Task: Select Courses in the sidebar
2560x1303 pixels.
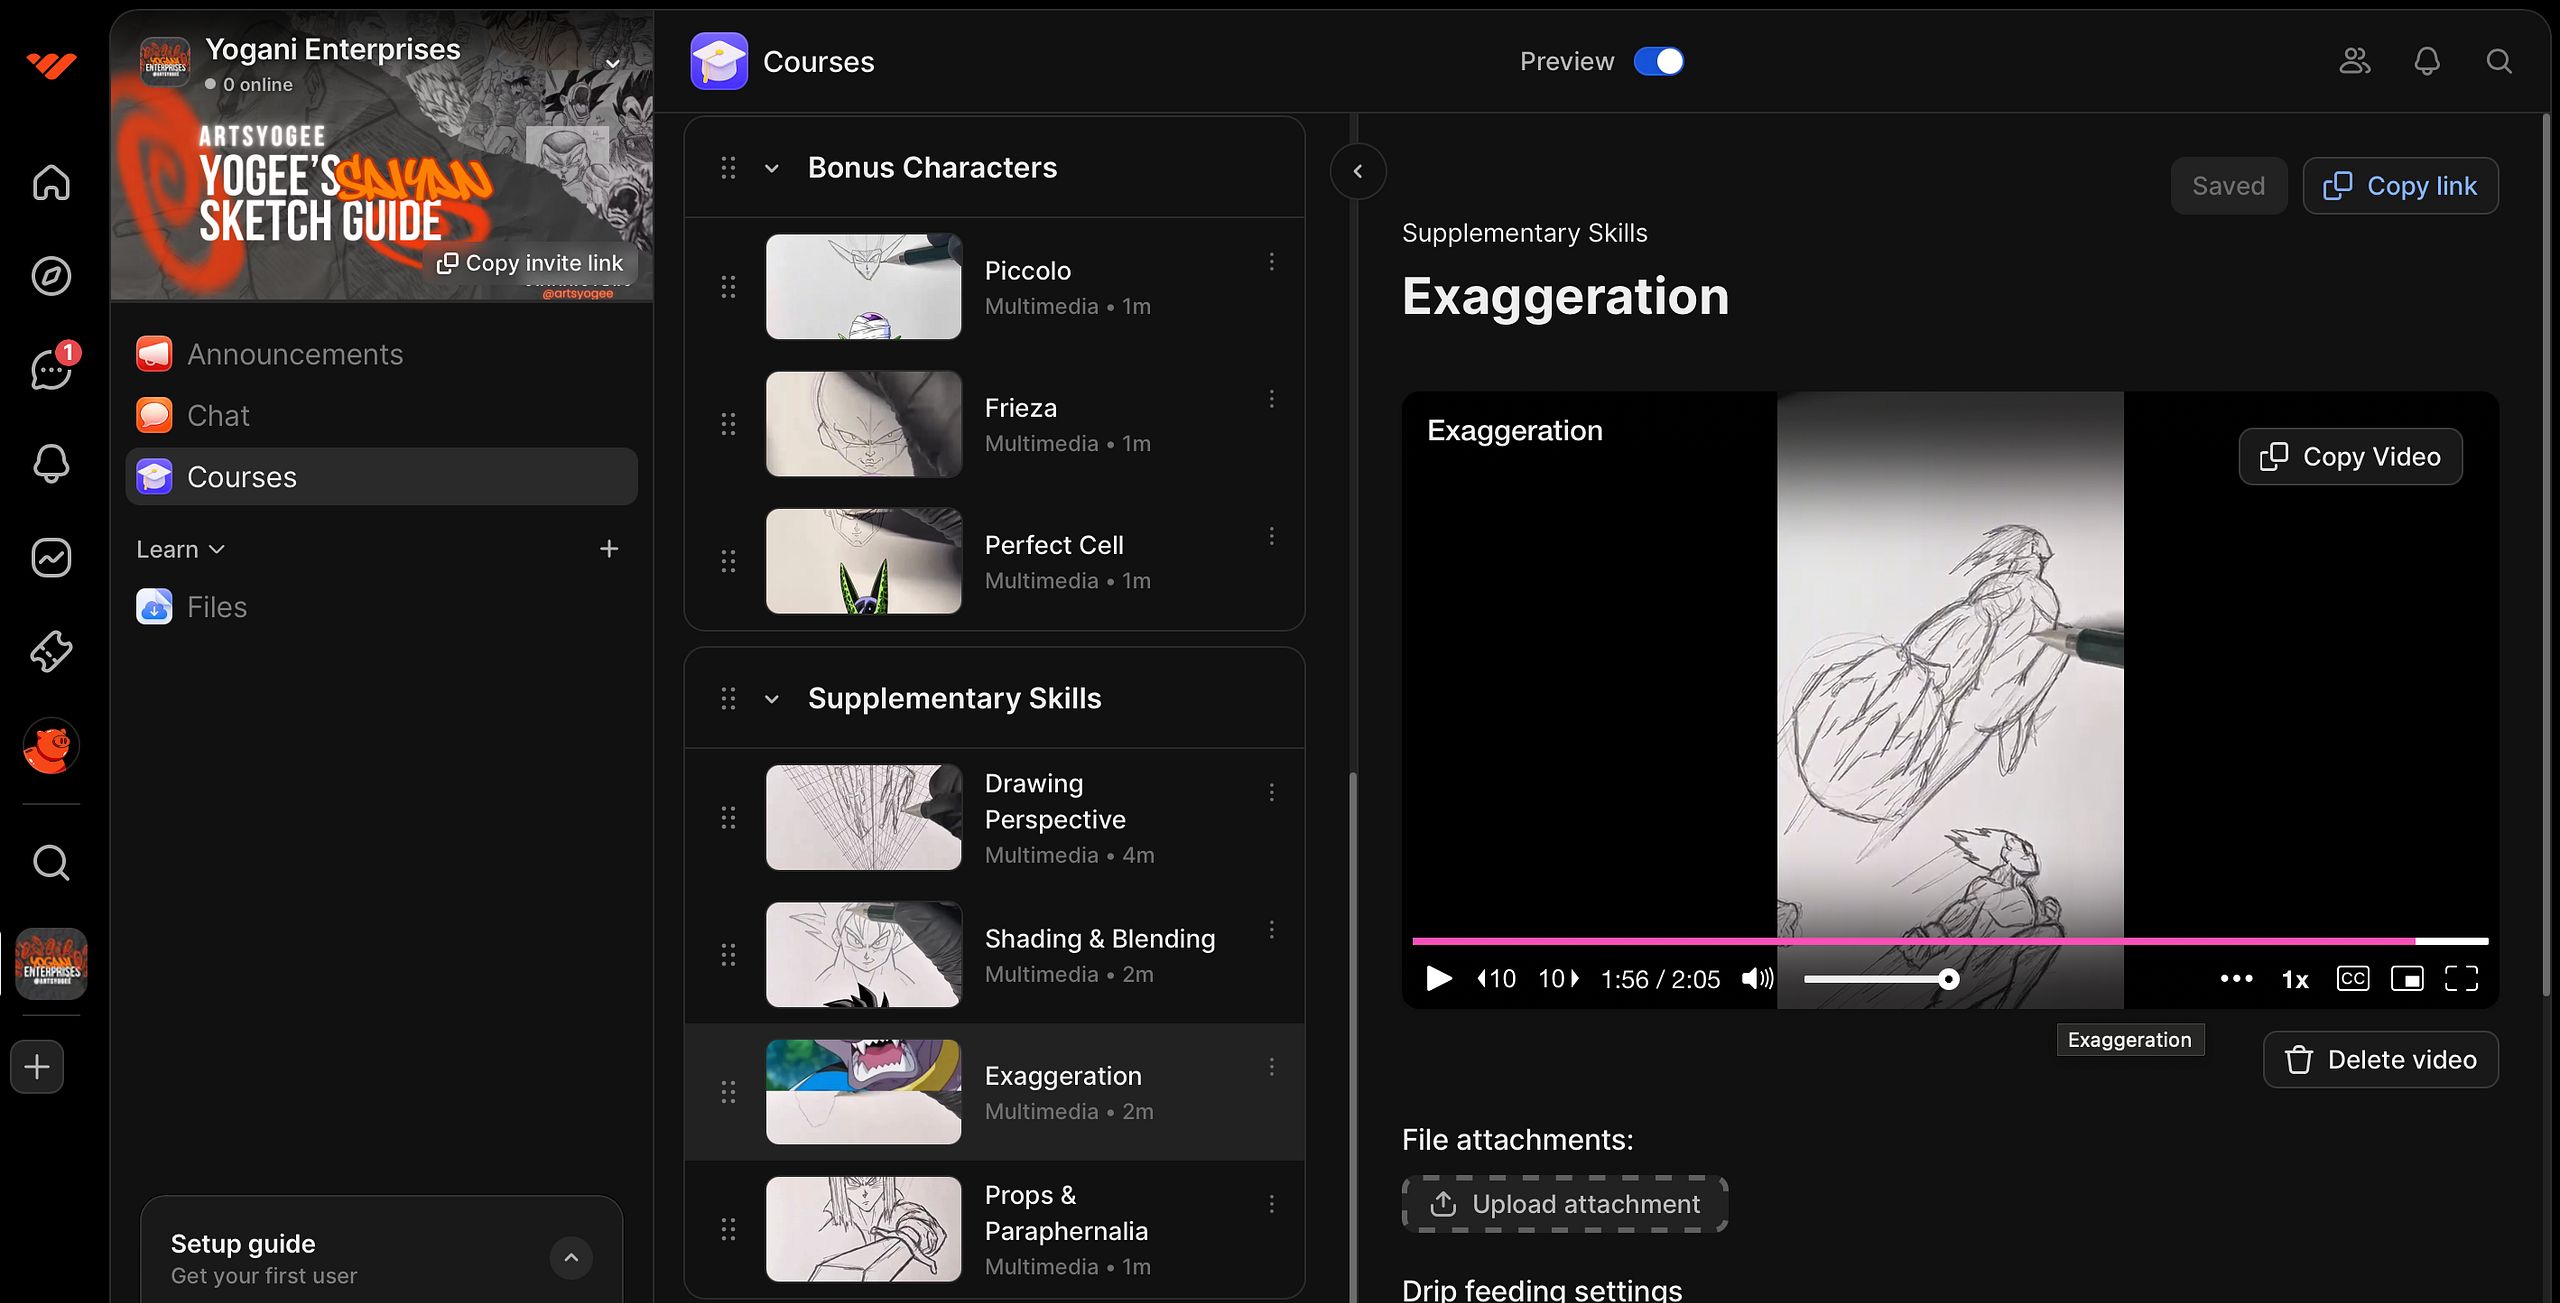Action: point(382,477)
